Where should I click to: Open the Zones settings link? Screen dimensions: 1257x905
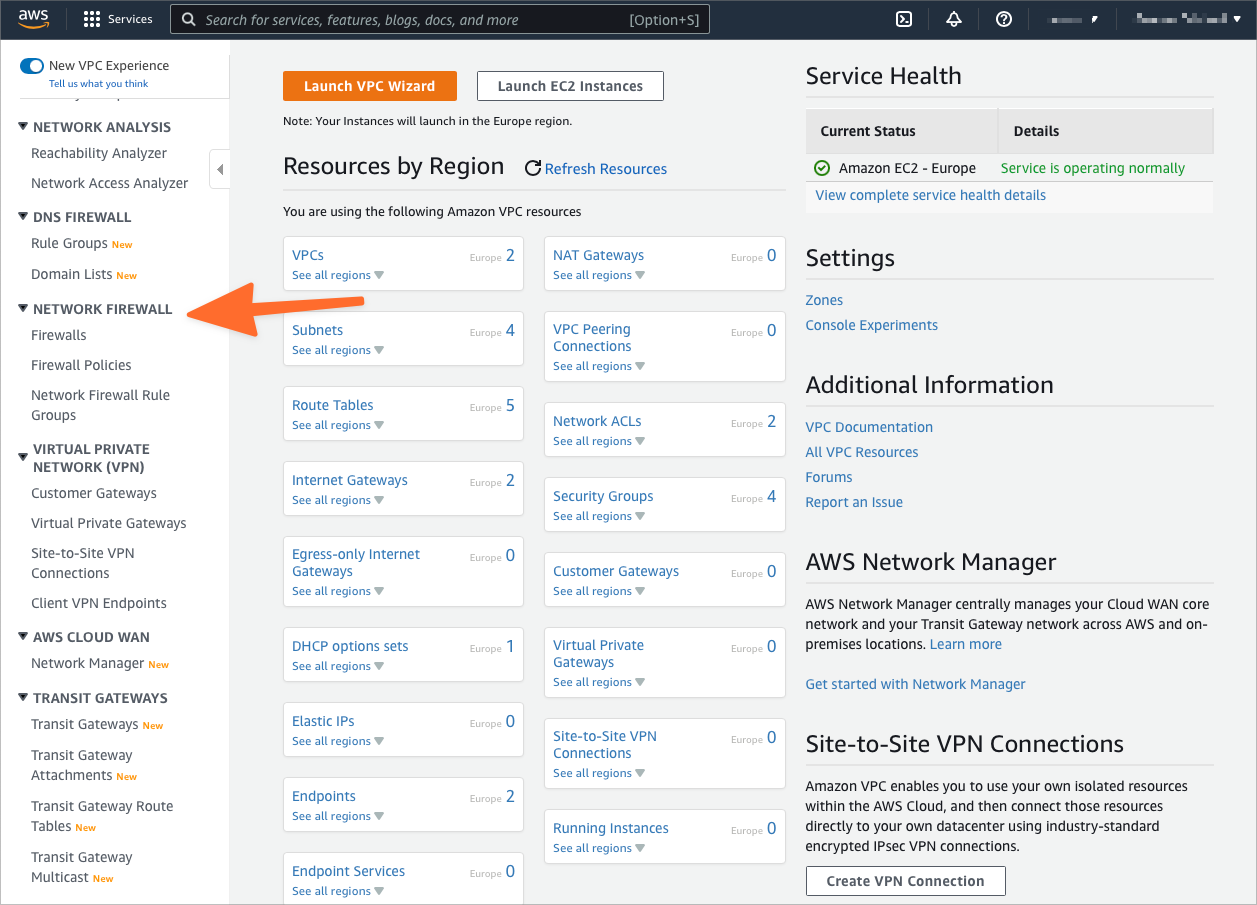point(824,300)
